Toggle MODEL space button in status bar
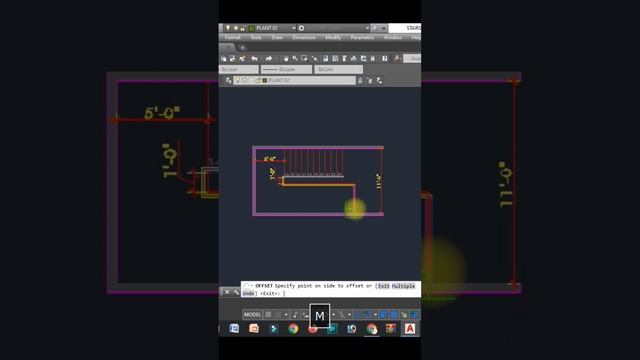640x360 pixels. click(x=252, y=315)
